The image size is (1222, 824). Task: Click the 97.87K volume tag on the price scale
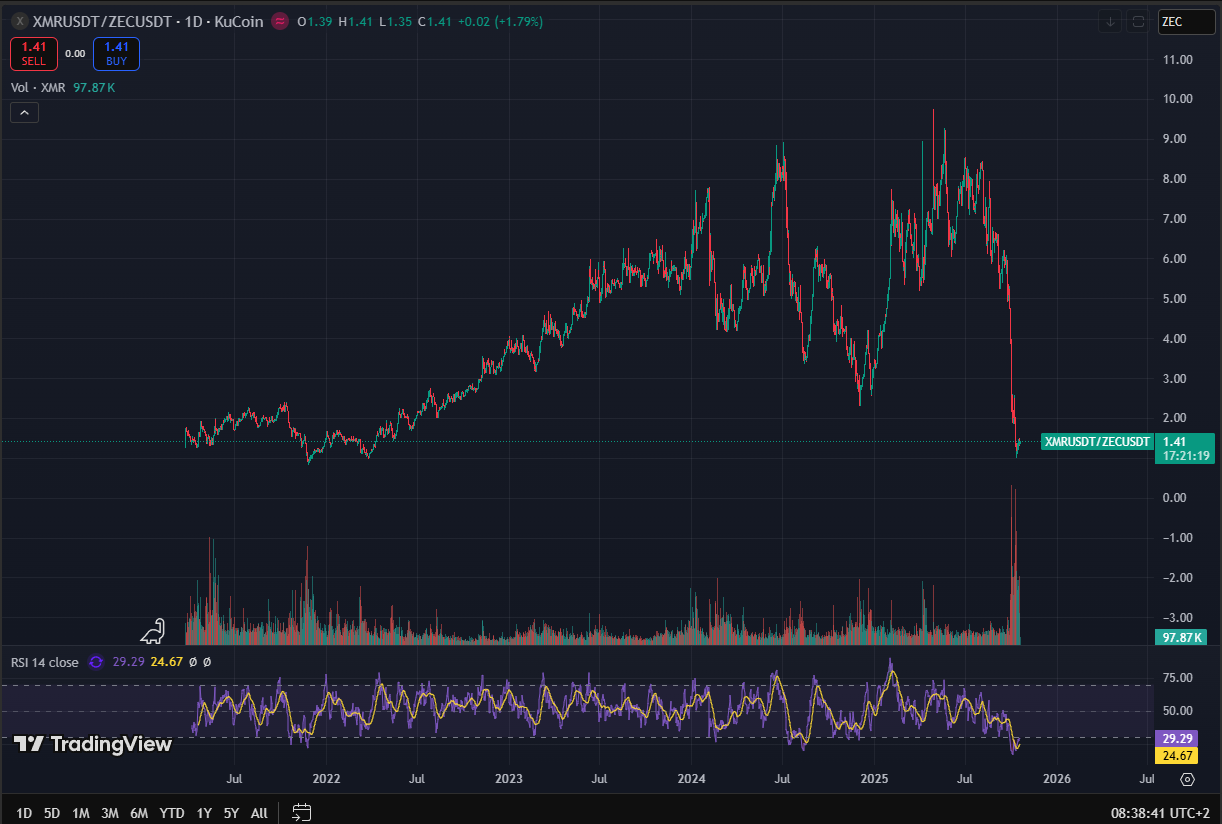tap(1181, 637)
